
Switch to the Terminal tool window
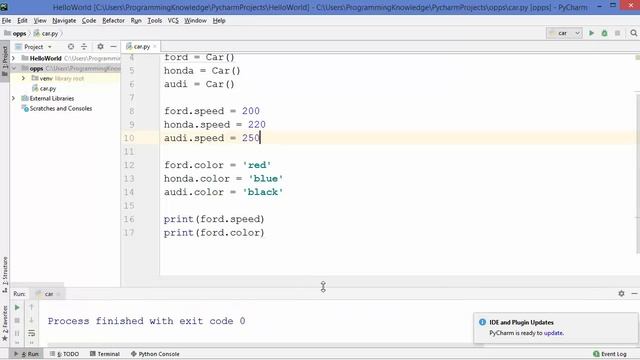coord(105,354)
